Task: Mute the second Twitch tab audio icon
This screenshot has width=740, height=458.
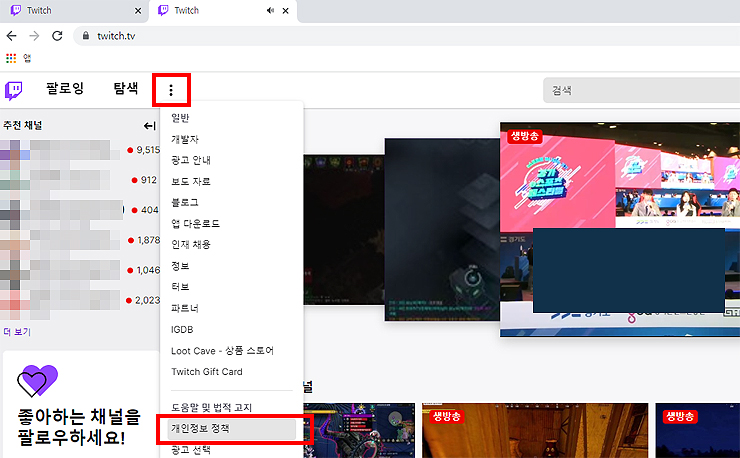Action: coord(270,10)
